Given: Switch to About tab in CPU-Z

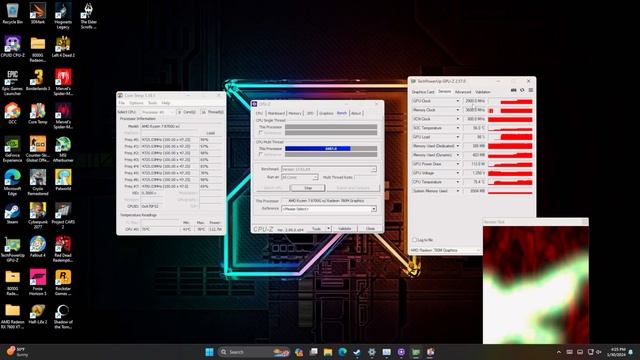Looking at the screenshot, I should (356, 113).
